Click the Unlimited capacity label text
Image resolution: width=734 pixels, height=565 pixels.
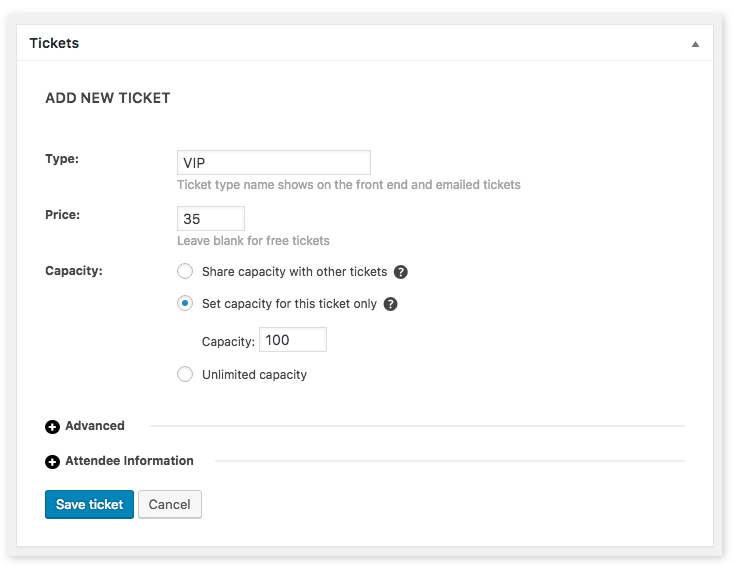254,374
